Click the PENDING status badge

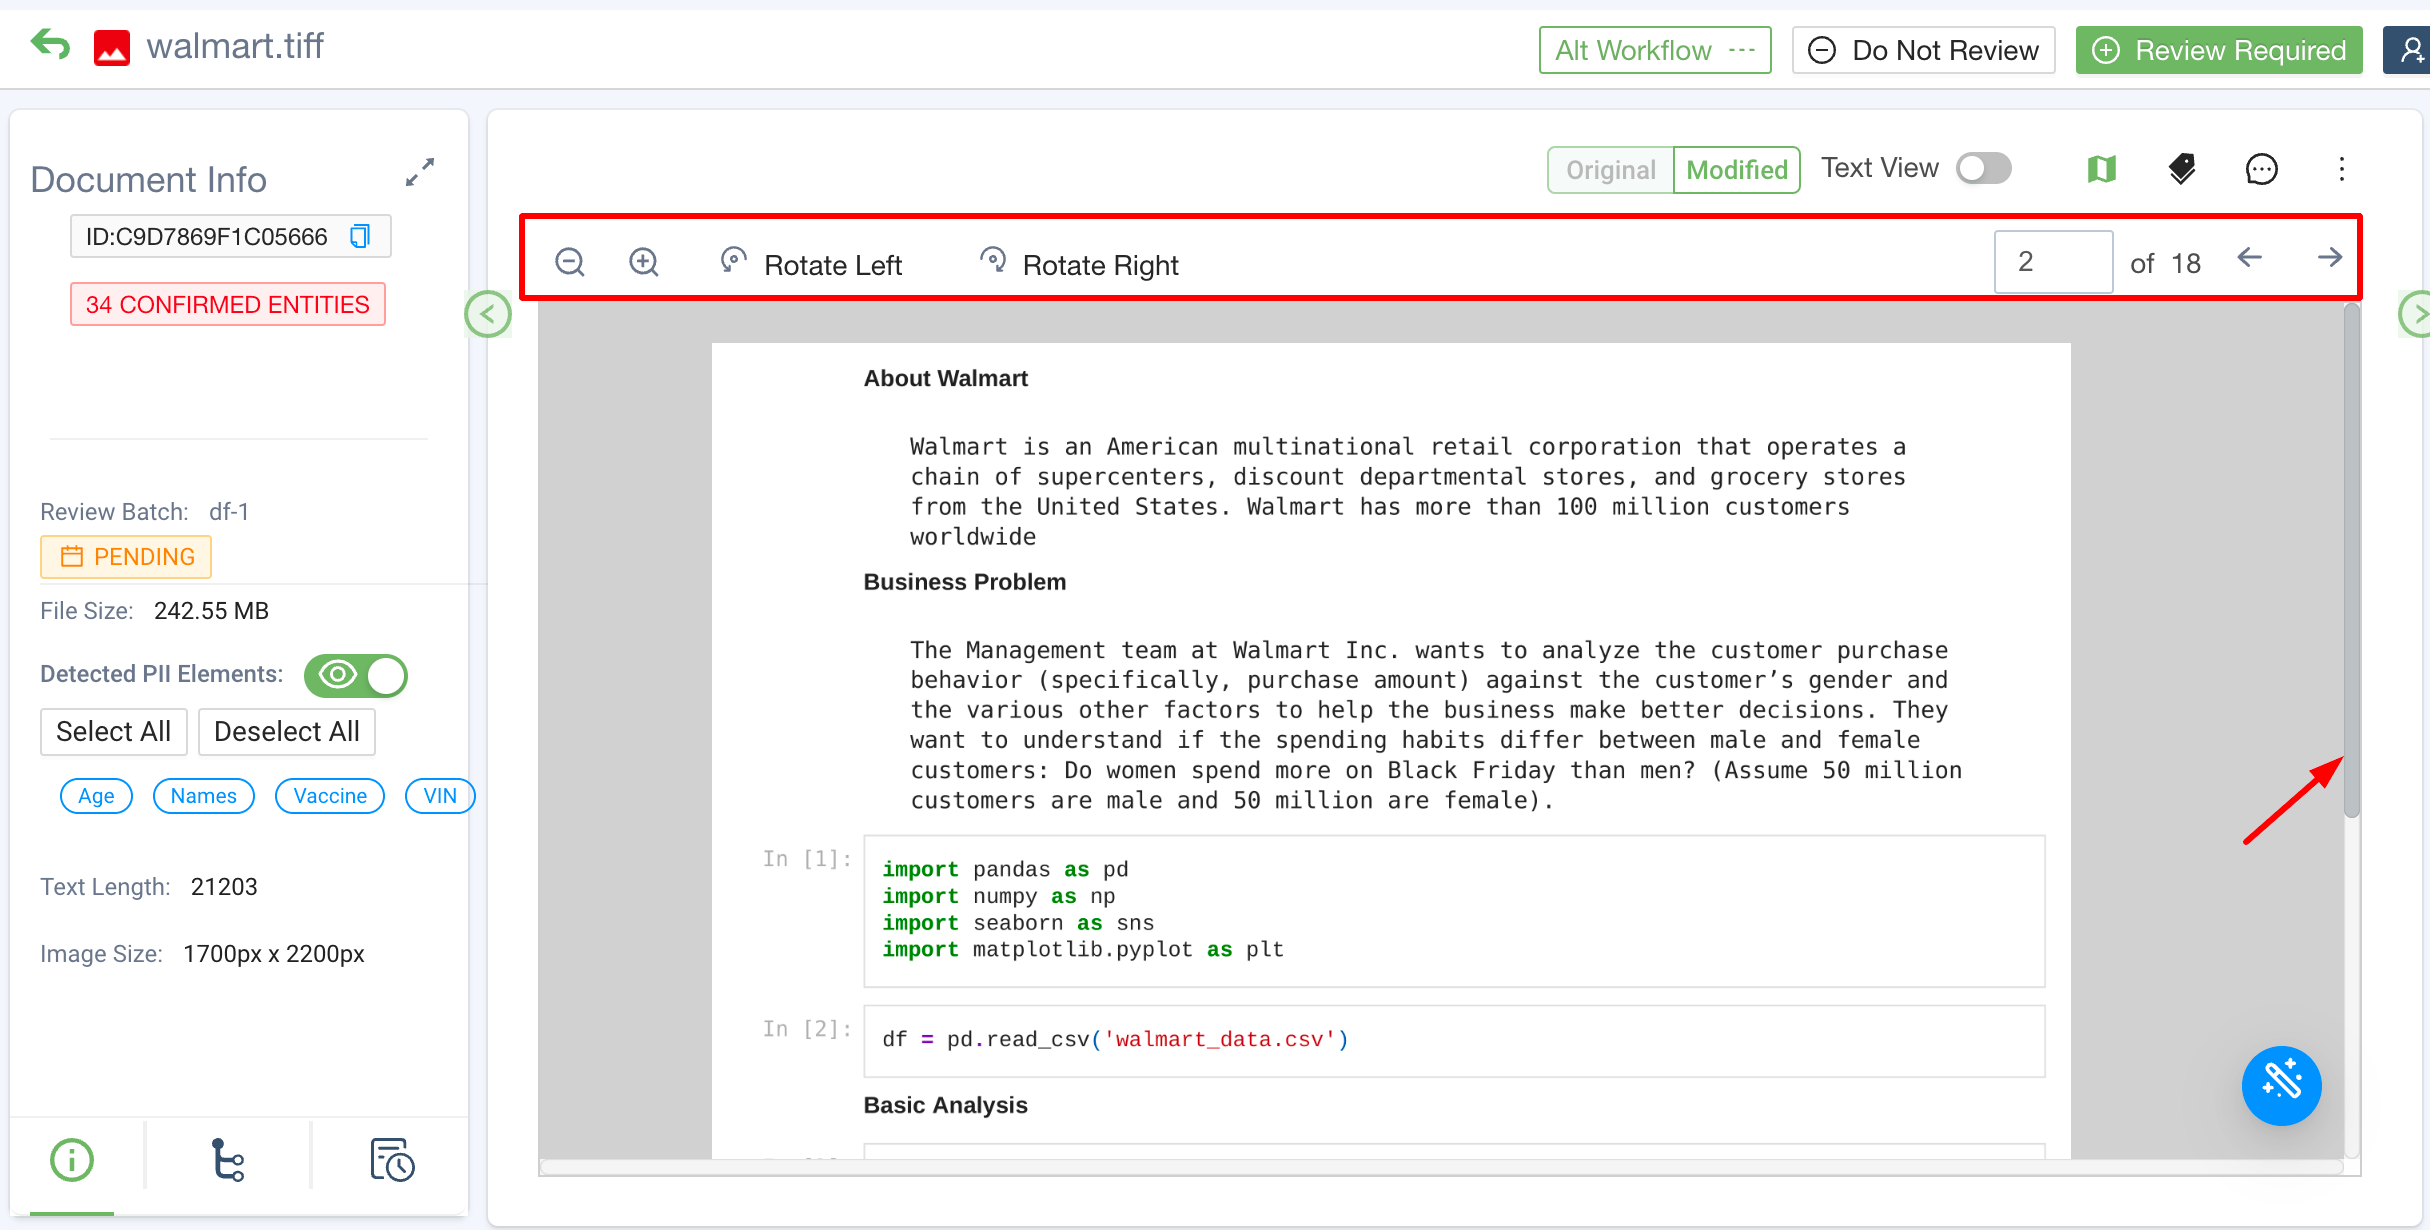tap(126, 557)
